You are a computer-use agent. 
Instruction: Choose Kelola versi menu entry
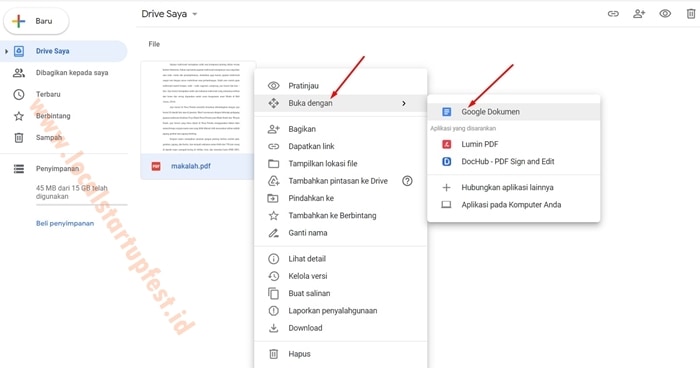pyautogui.click(x=341, y=276)
